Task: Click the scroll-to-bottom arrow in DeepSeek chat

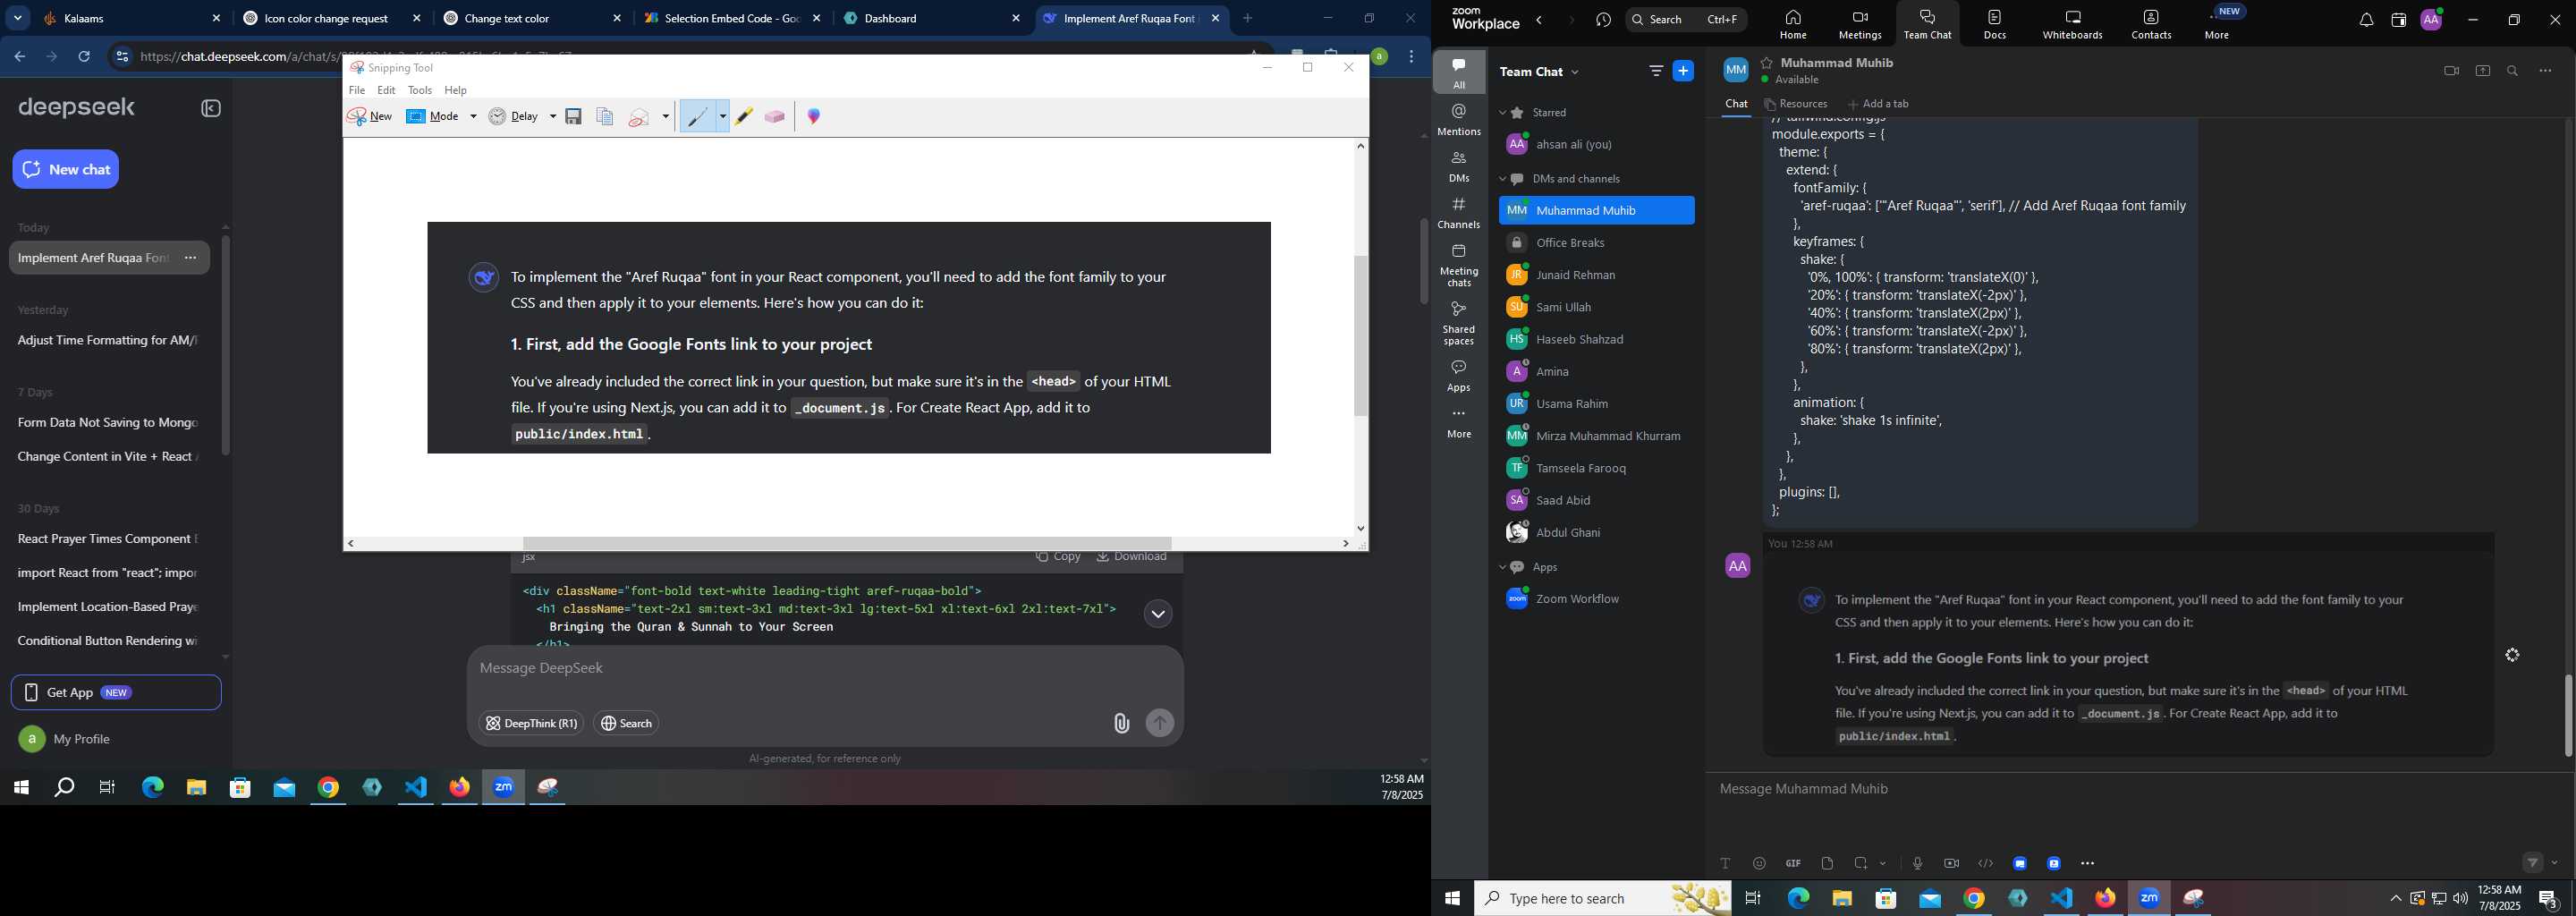Action: (1158, 614)
